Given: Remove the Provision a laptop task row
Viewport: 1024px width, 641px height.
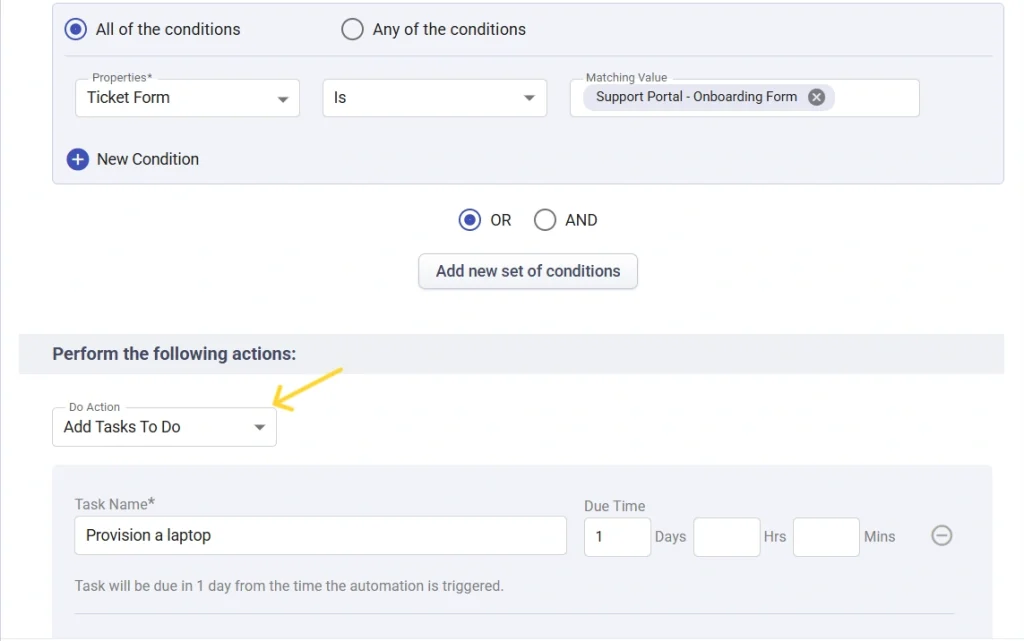Looking at the screenshot, I should [x=941, y=536].
